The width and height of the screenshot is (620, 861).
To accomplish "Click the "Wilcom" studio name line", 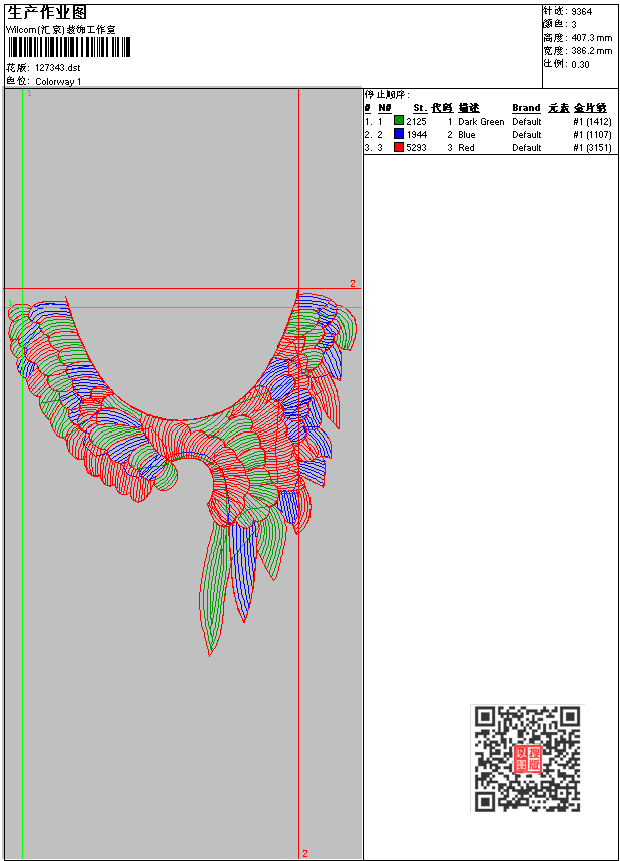I will pos(60,30).
